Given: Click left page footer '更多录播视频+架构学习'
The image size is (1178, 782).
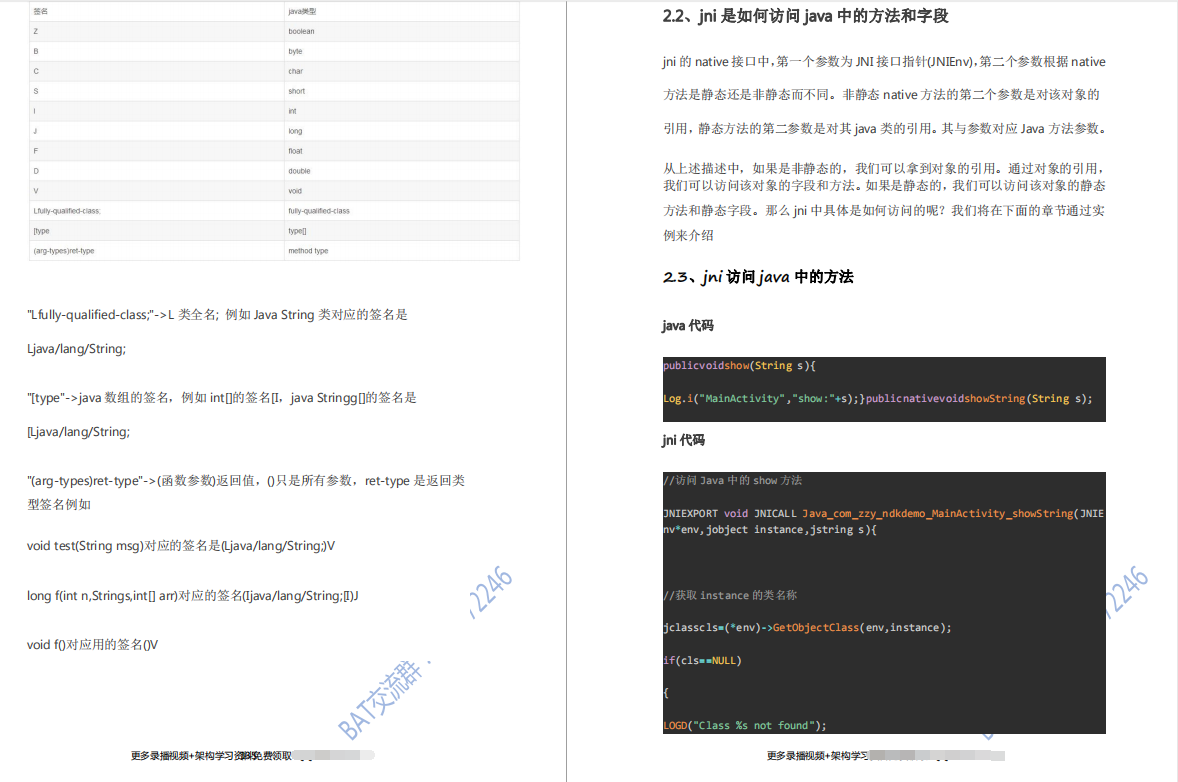Looking at the screenshot, I should (x=183, y=756).
